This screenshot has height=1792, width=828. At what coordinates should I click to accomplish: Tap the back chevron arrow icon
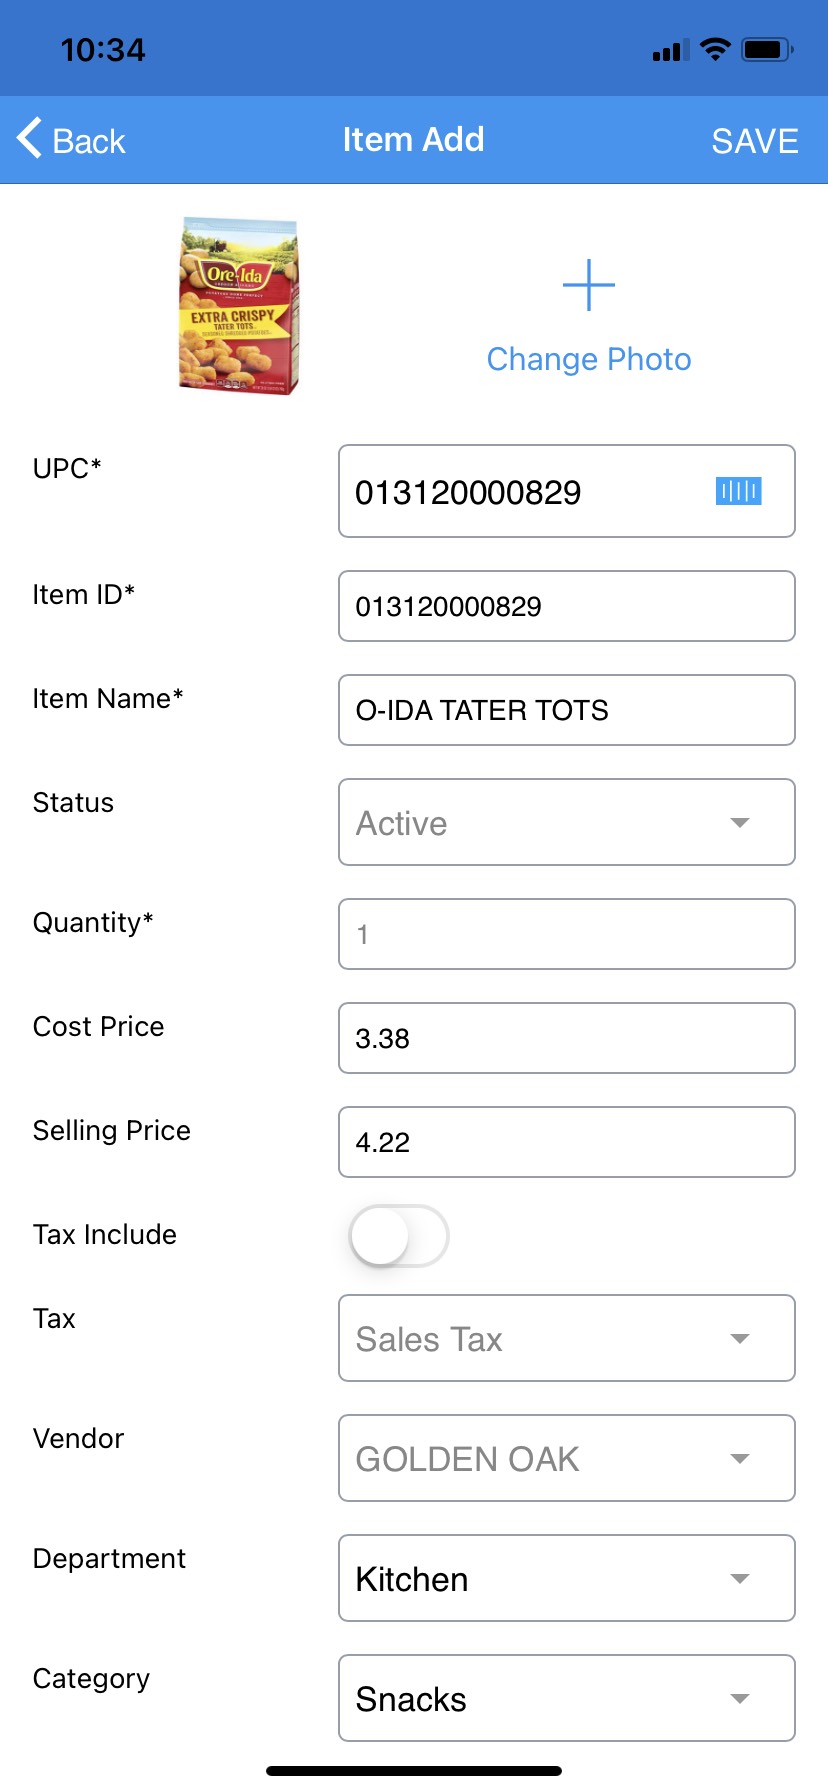click(x=30, y=139)
